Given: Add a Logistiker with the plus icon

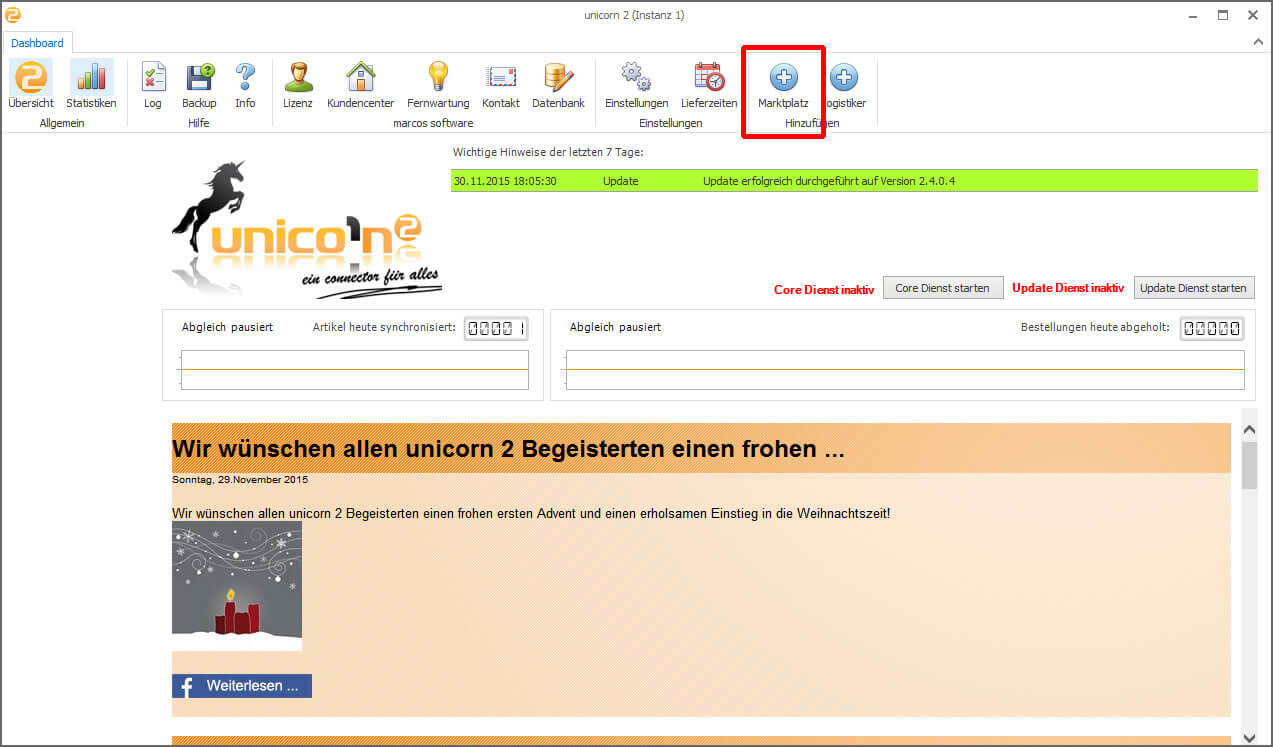Looking at the screenshot, I should [x=844, y=78].
